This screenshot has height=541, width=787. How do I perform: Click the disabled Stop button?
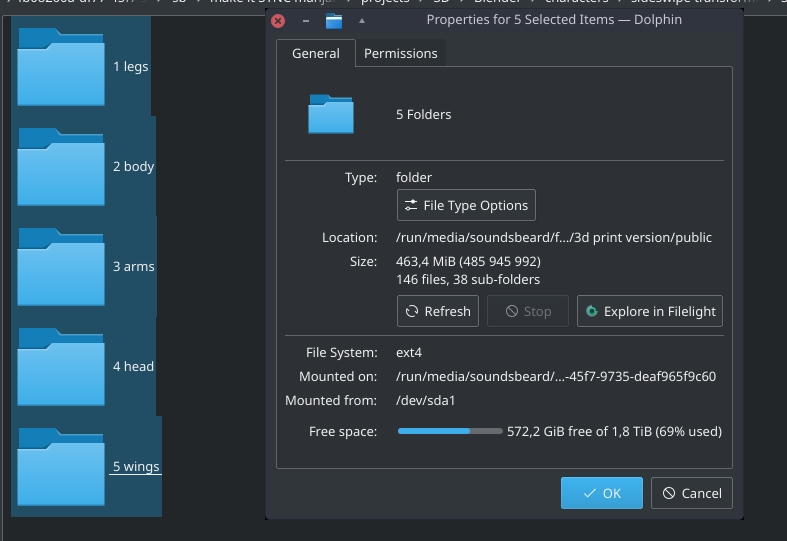coord(528,311)
